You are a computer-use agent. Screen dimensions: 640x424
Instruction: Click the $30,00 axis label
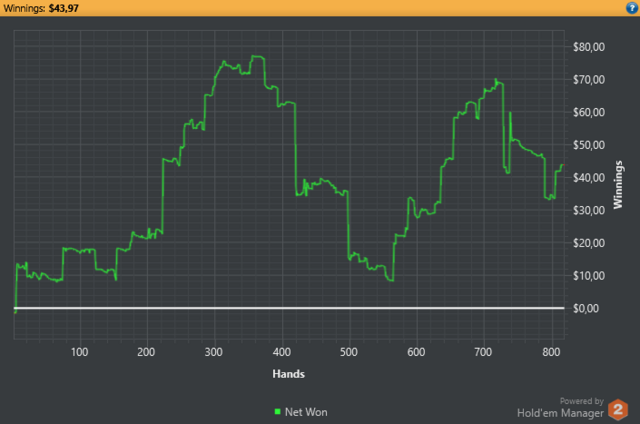589,210
